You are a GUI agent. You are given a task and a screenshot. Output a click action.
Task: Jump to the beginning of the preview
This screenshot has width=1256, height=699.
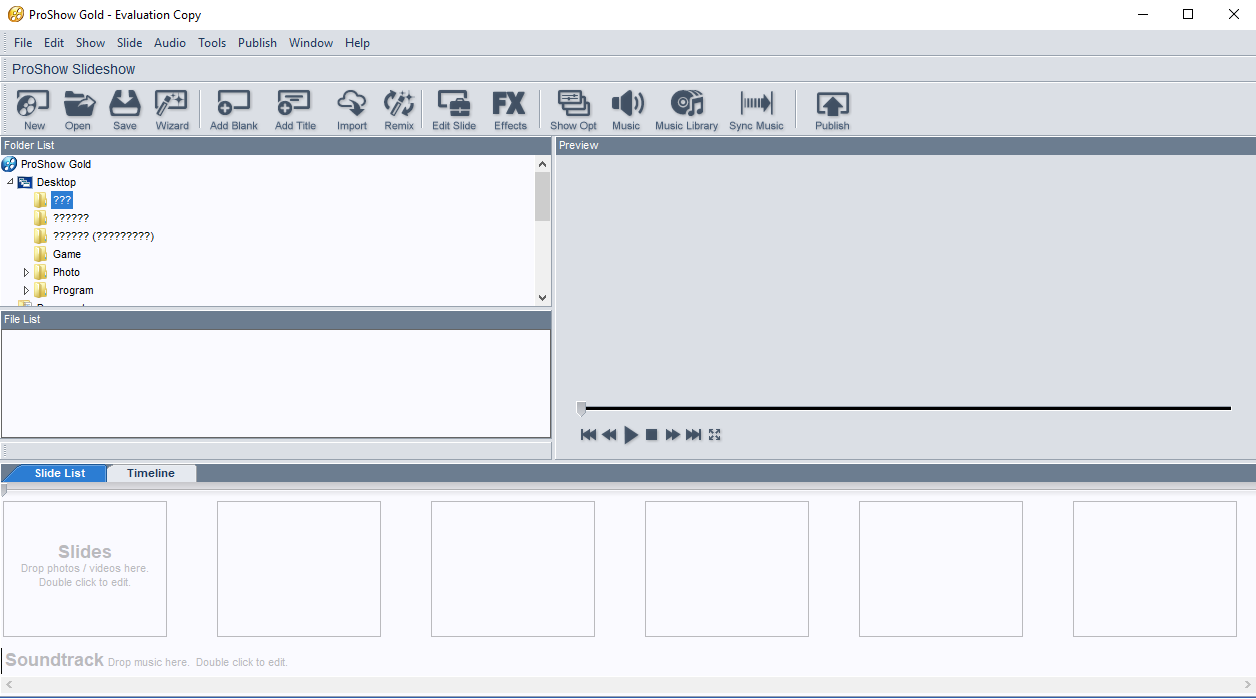click(x=588, y=435)
